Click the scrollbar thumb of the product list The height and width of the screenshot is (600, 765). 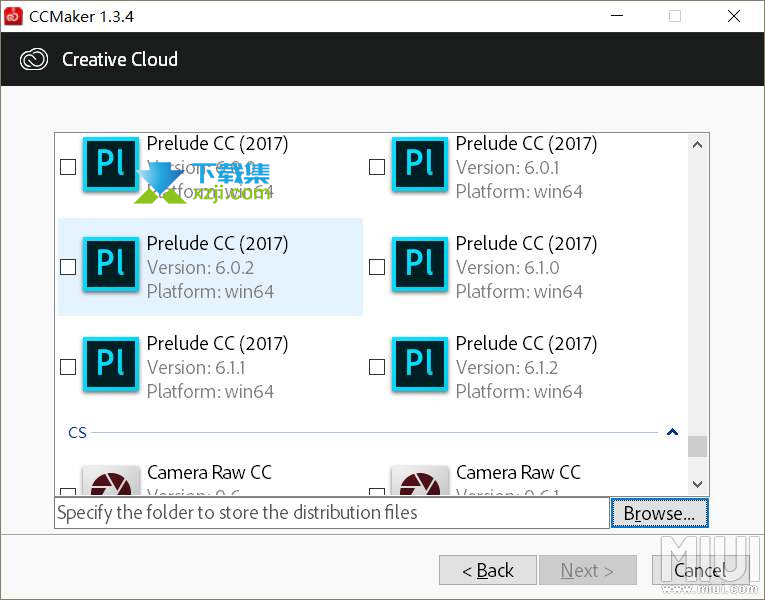[x=698, y=446]
